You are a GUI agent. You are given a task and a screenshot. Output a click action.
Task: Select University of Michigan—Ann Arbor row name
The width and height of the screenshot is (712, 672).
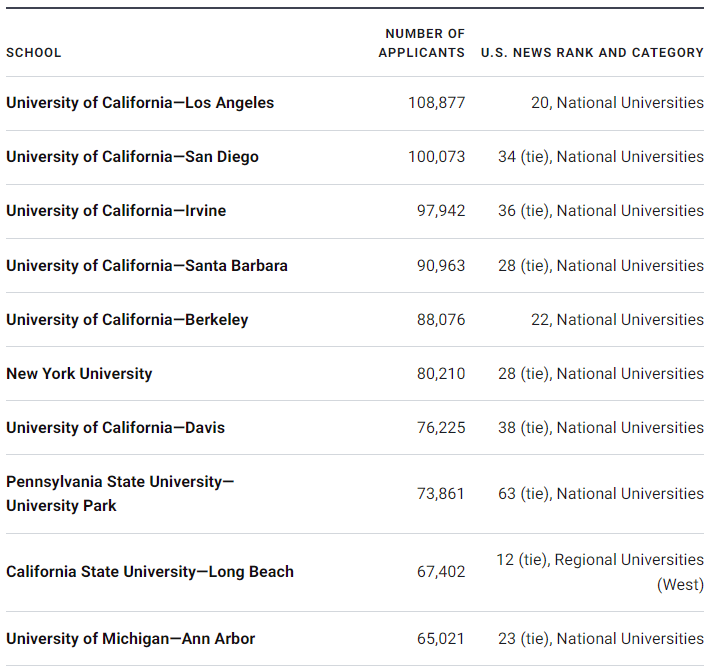pyautogui.click(x=130, y=639)
